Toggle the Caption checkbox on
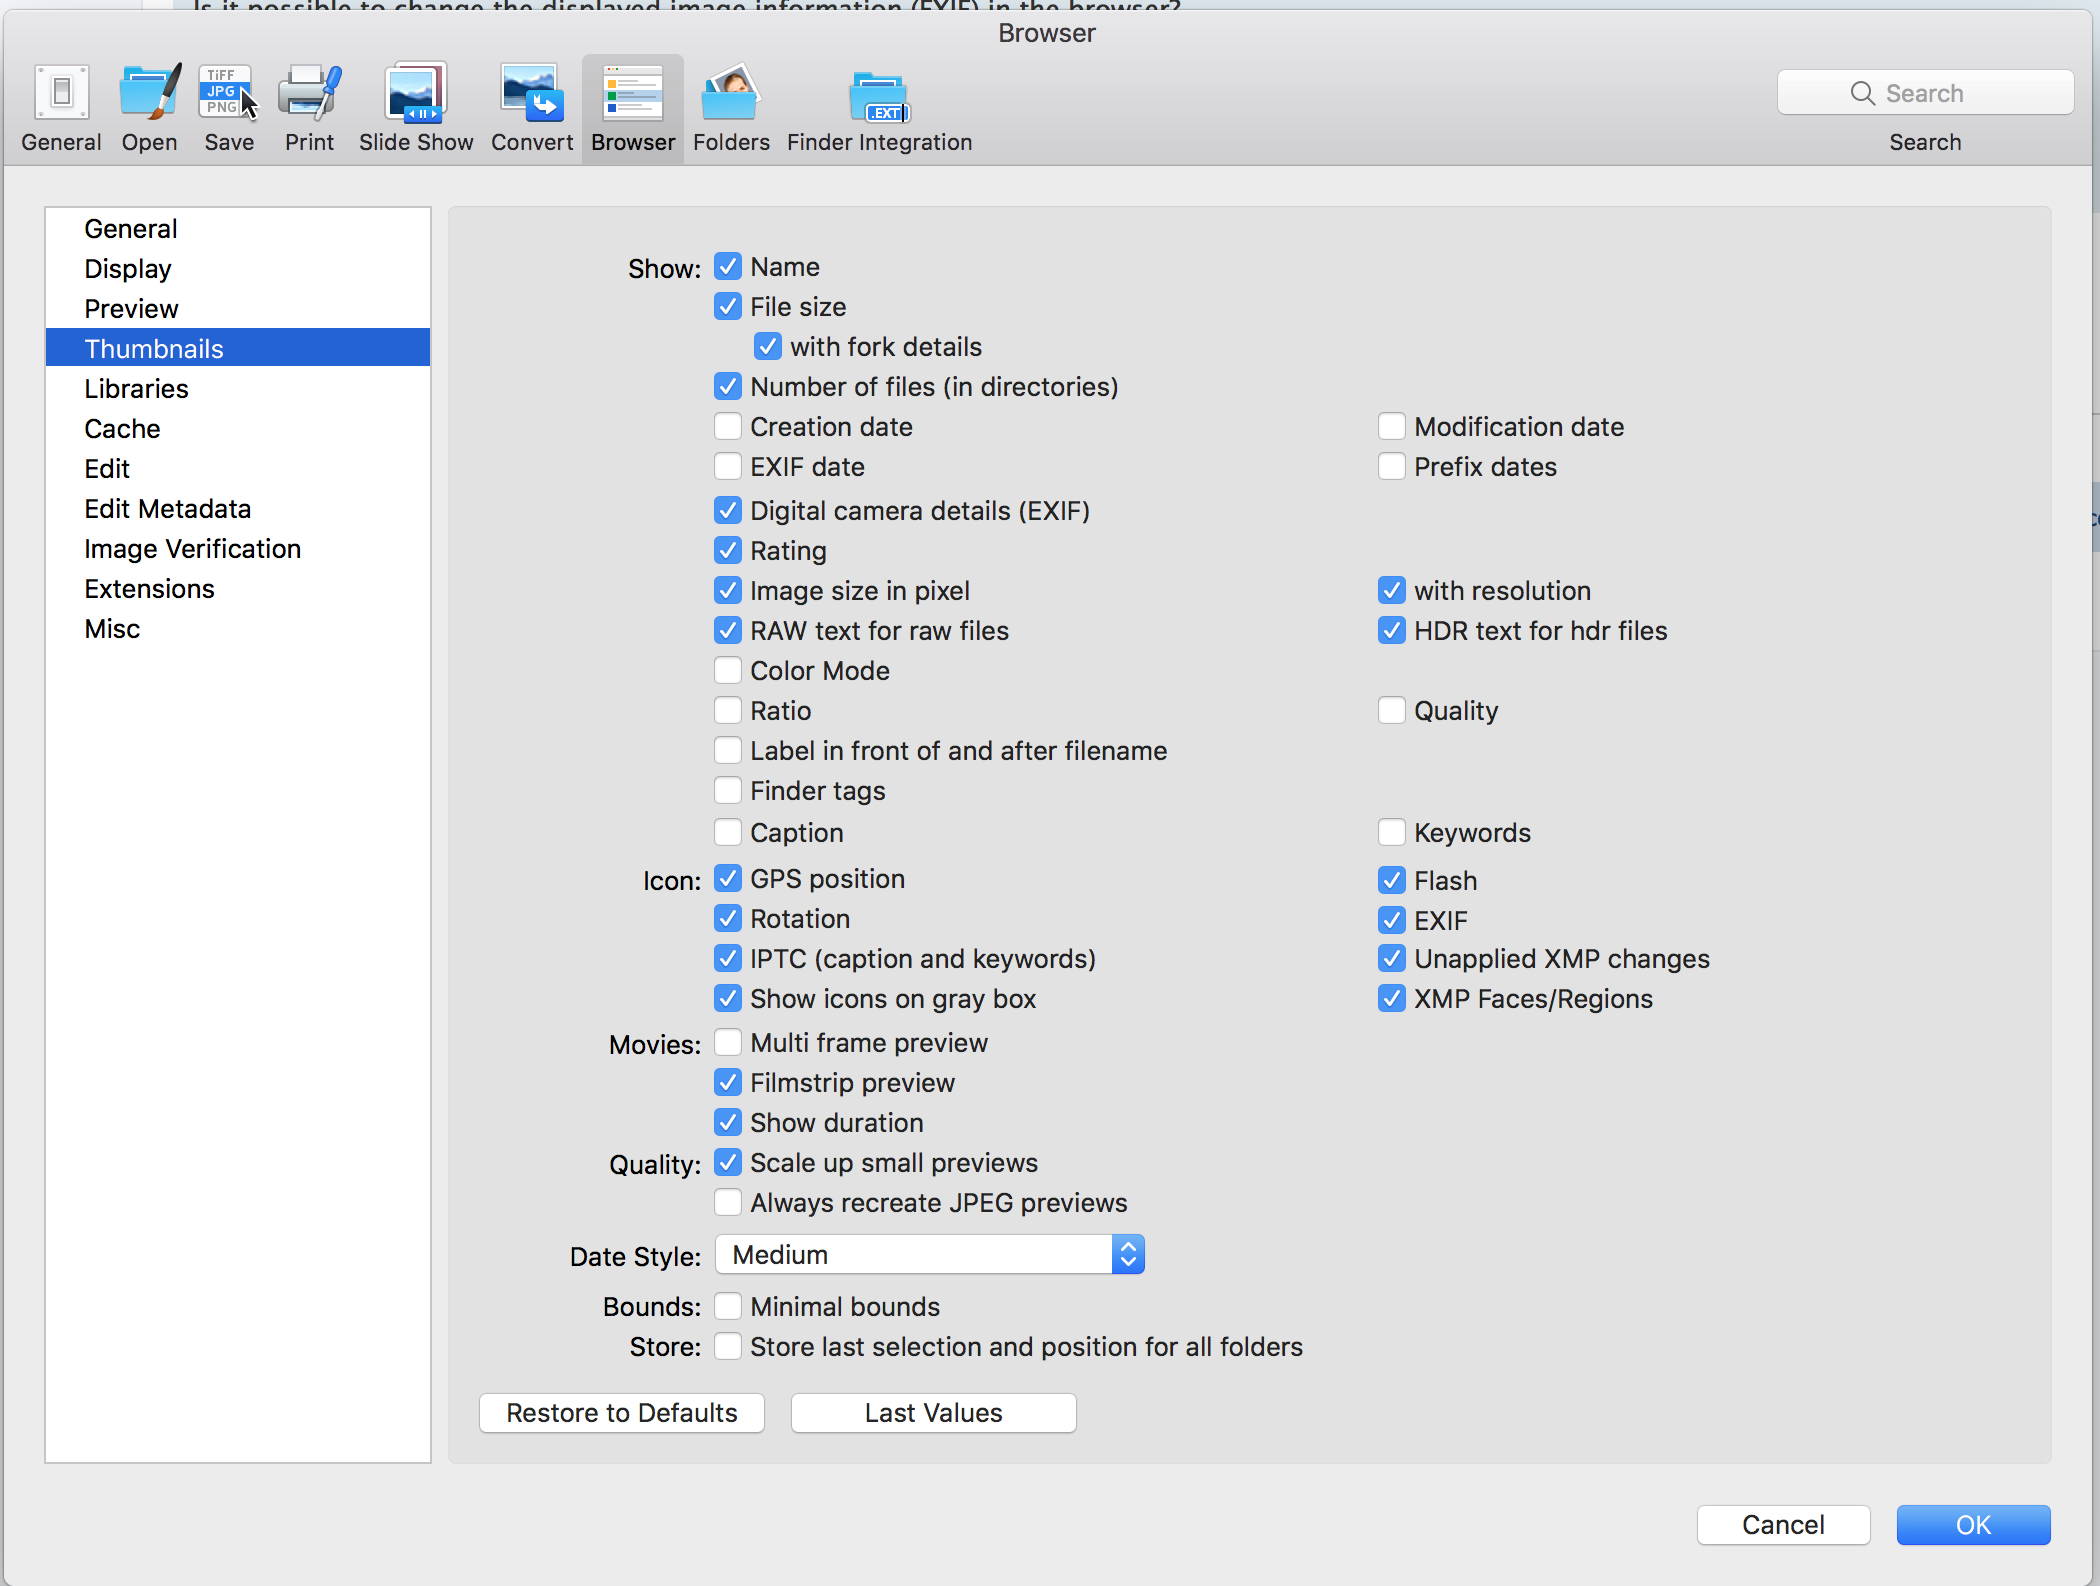The height and width of the screenshot is (1586, 2100). (x=728, y=831)
